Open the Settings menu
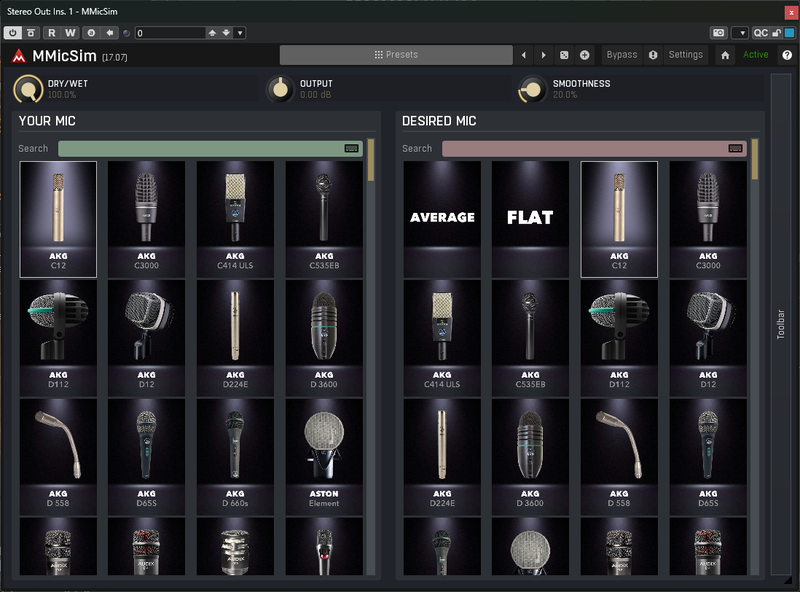The image size is (800, 592). pos(685,55)
